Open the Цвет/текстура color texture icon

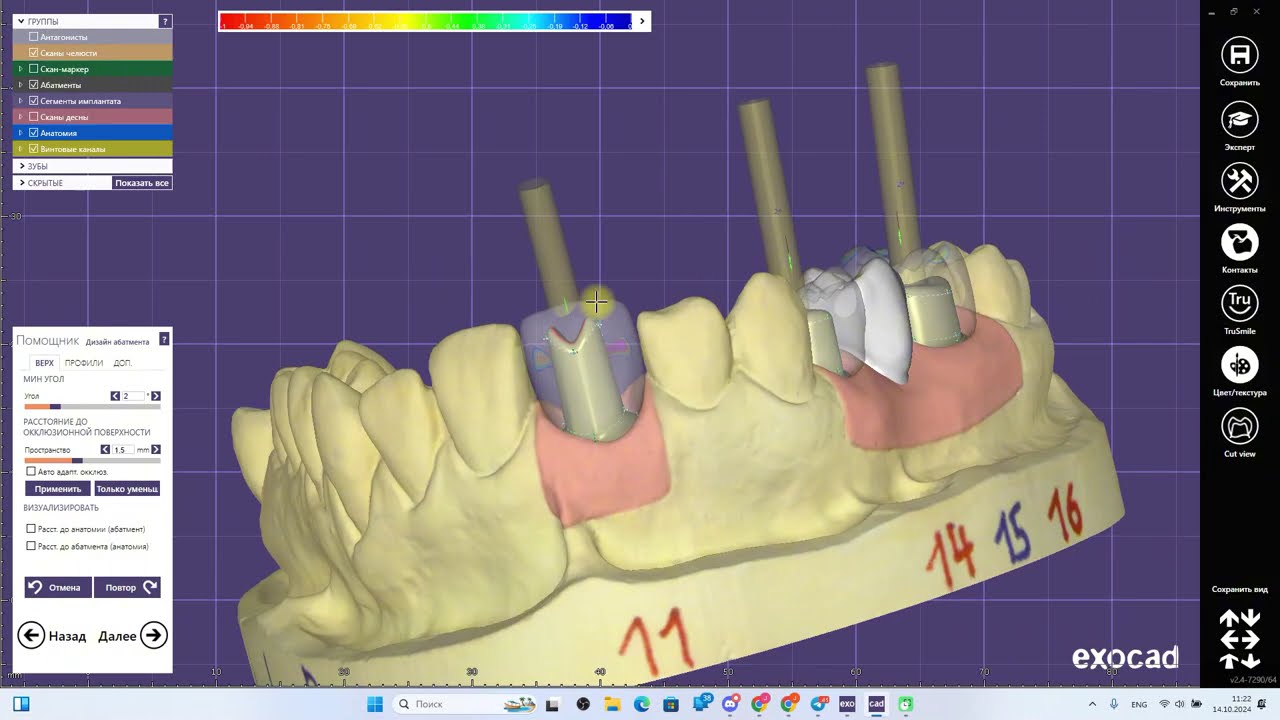click(x=1240, y=365)
